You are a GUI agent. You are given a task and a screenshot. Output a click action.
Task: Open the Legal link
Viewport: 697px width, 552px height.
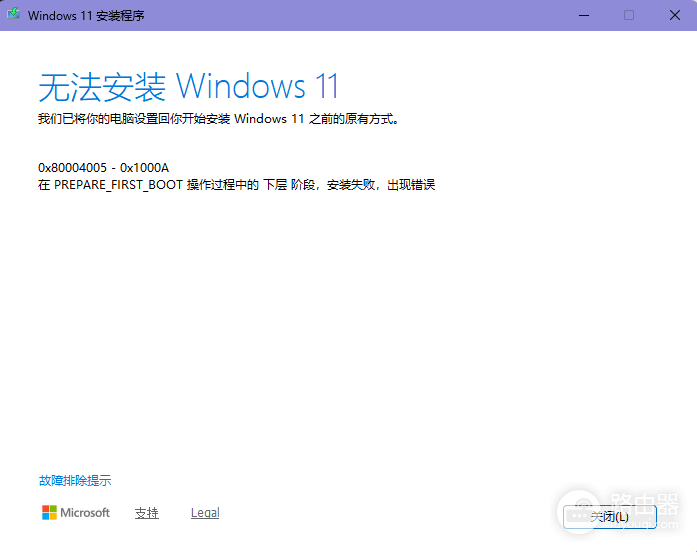[205, 513]
